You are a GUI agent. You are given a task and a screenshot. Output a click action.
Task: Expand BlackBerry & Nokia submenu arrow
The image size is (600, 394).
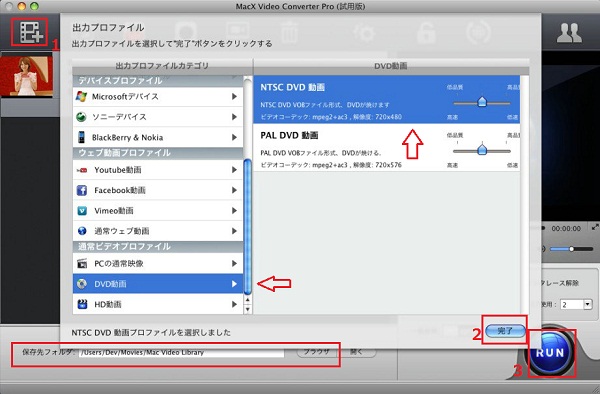[x=234, y=137]
